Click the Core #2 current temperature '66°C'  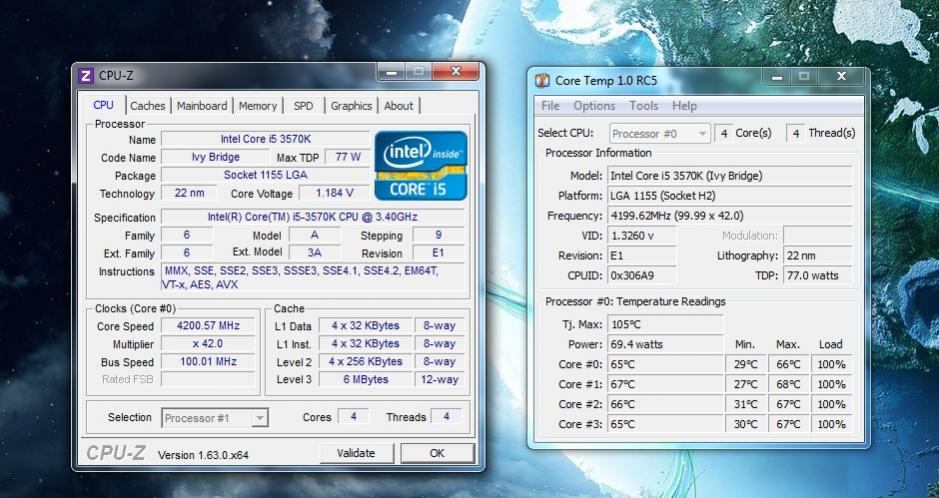coord(665,404)
